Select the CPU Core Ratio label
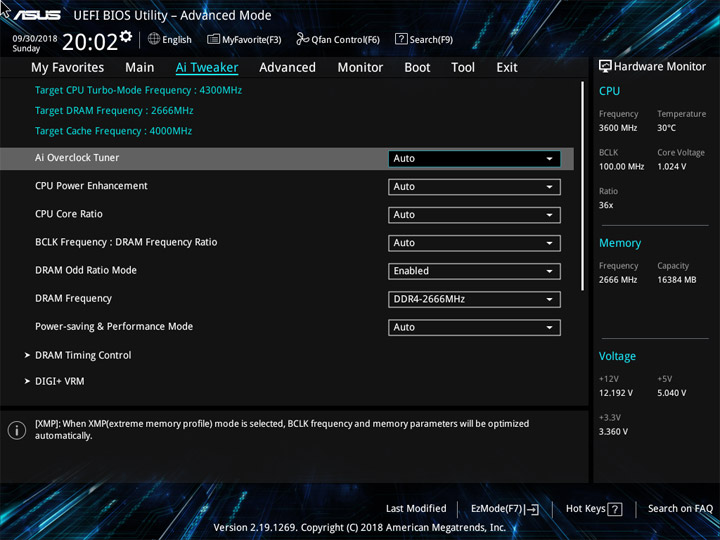The width and height of the screenshot is (720, 540). [x=69, y=214]
